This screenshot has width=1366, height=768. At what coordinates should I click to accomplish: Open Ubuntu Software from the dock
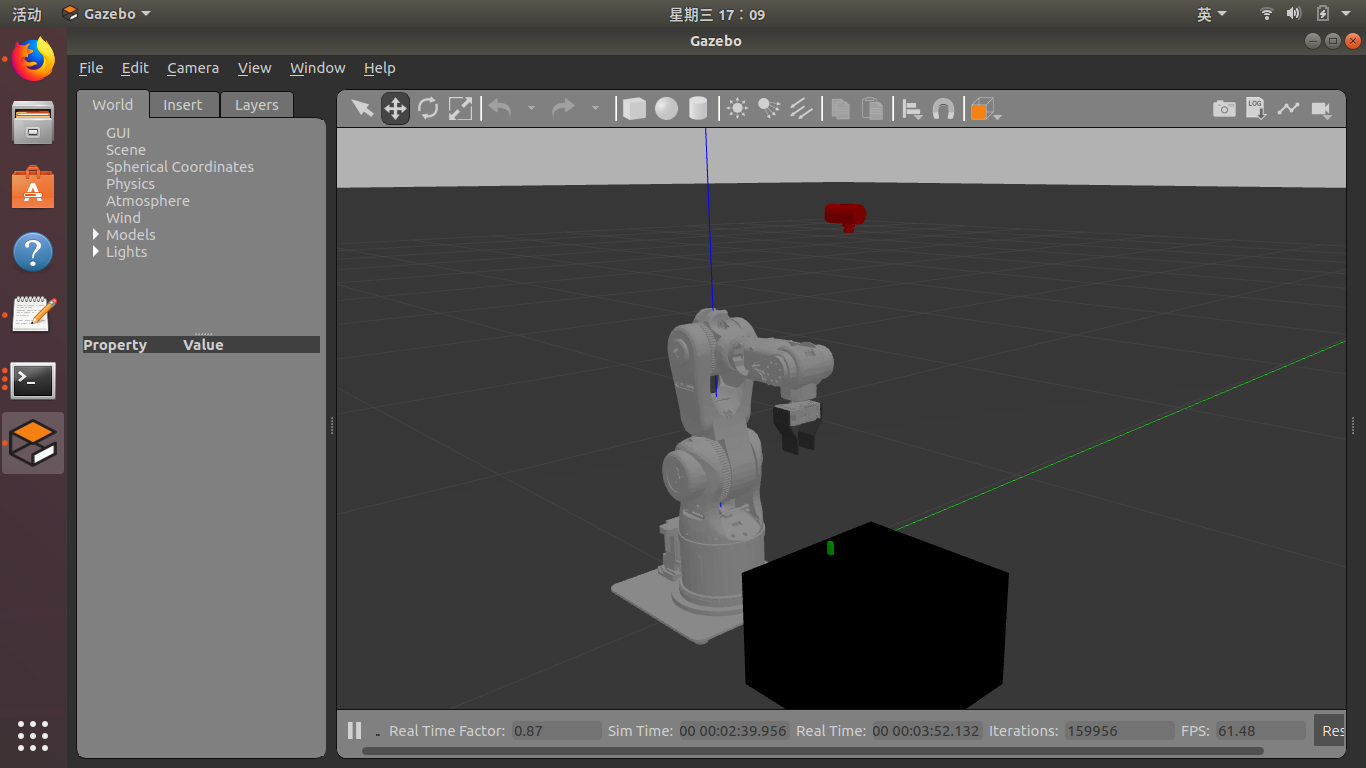click(x=33, y=187)
